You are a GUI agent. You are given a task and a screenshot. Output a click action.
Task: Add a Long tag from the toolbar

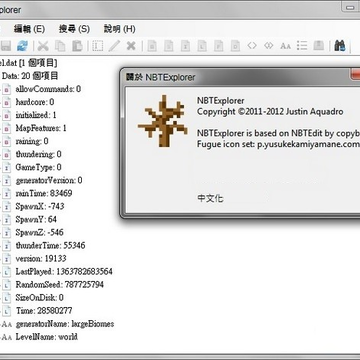pos(202,46)
